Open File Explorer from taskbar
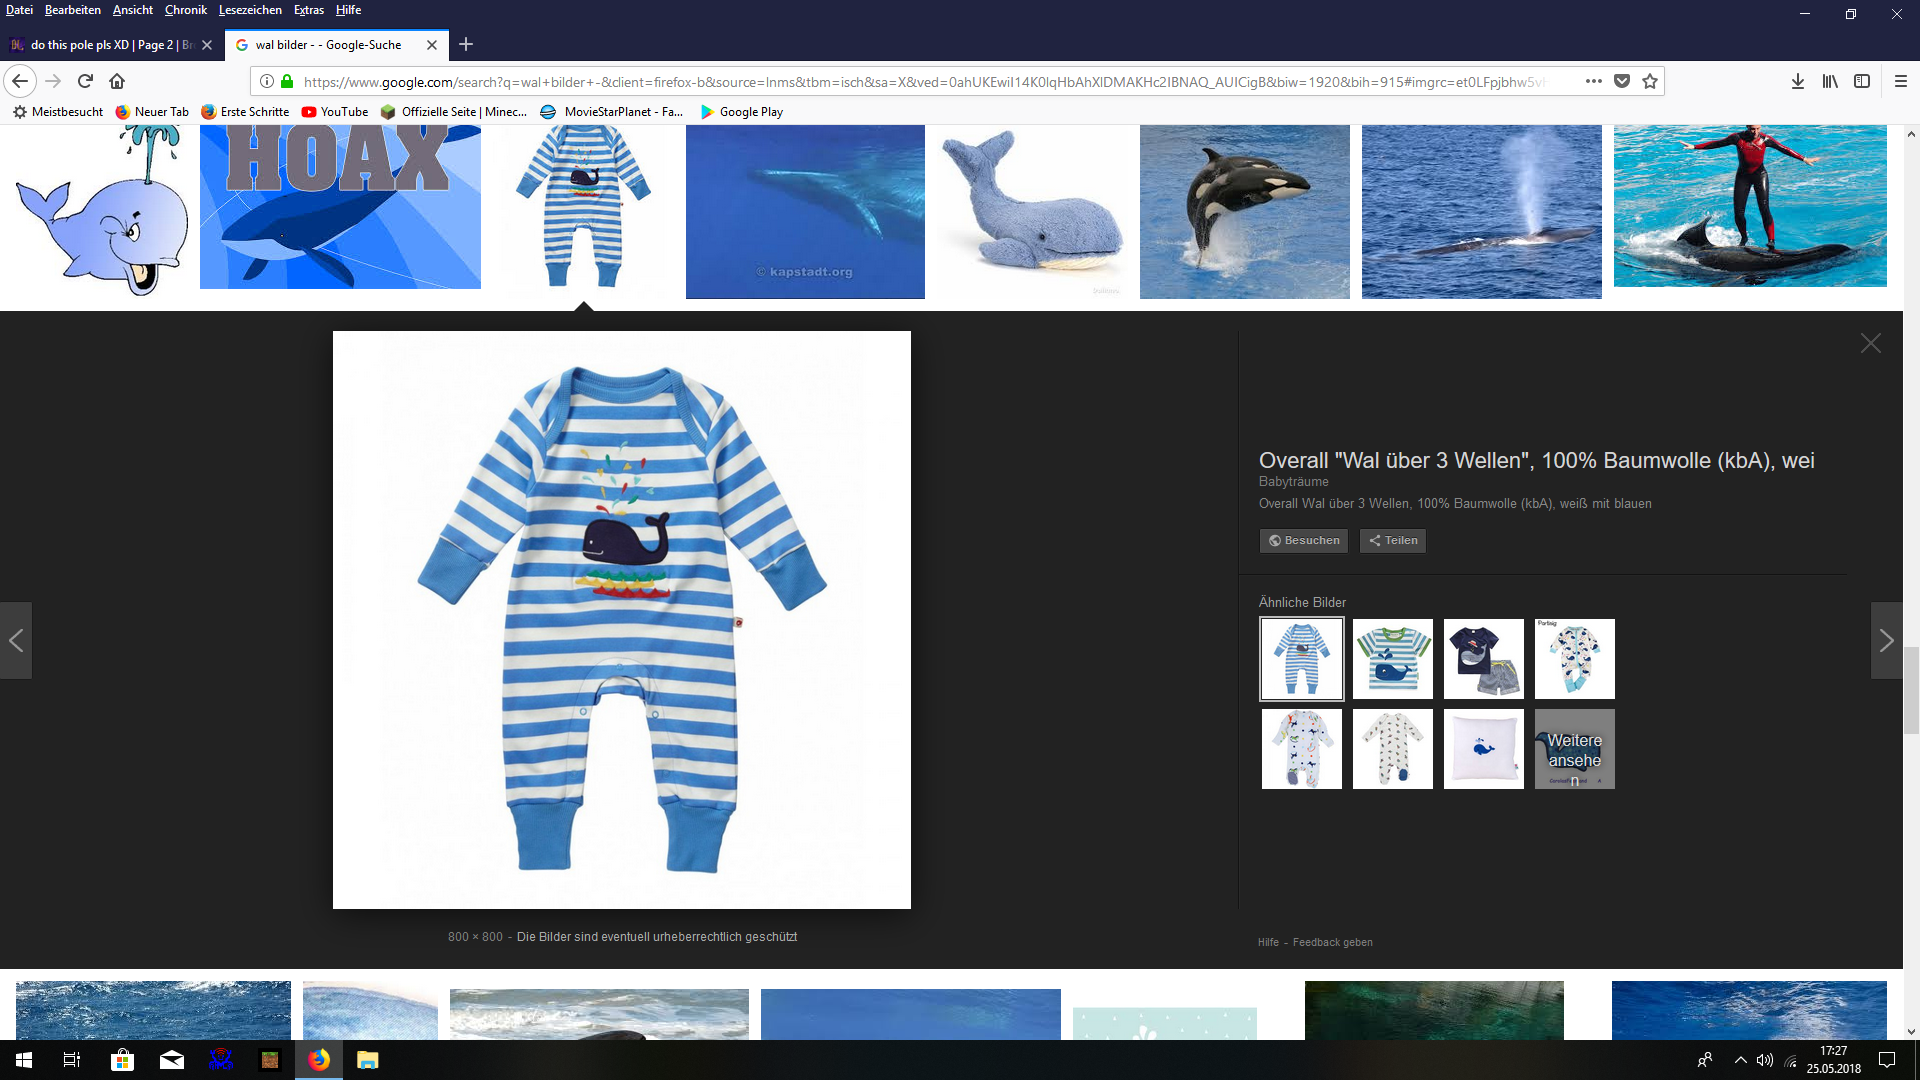 (x=368, y=1060)
